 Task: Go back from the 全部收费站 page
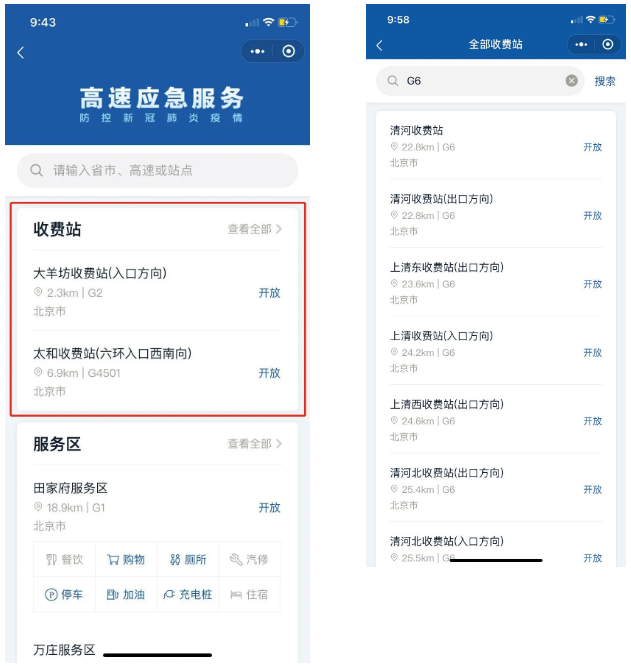pyautogui.click(x=379, y=45)
